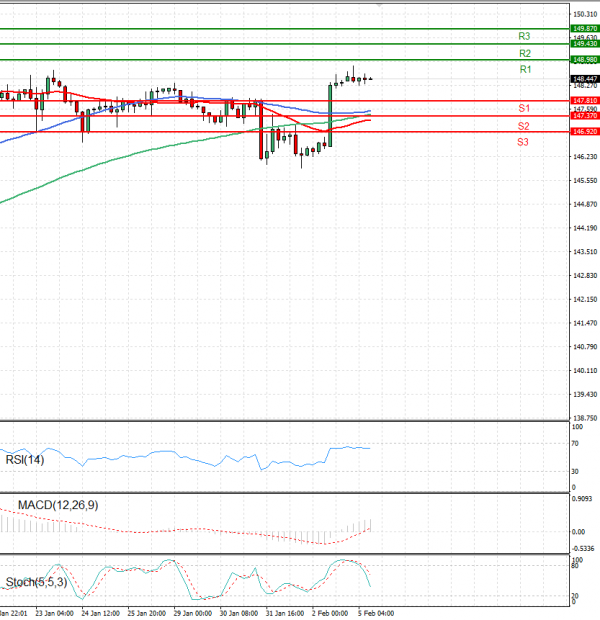
Task: Select the 146.920 support price tag
Action: (585, 132)
